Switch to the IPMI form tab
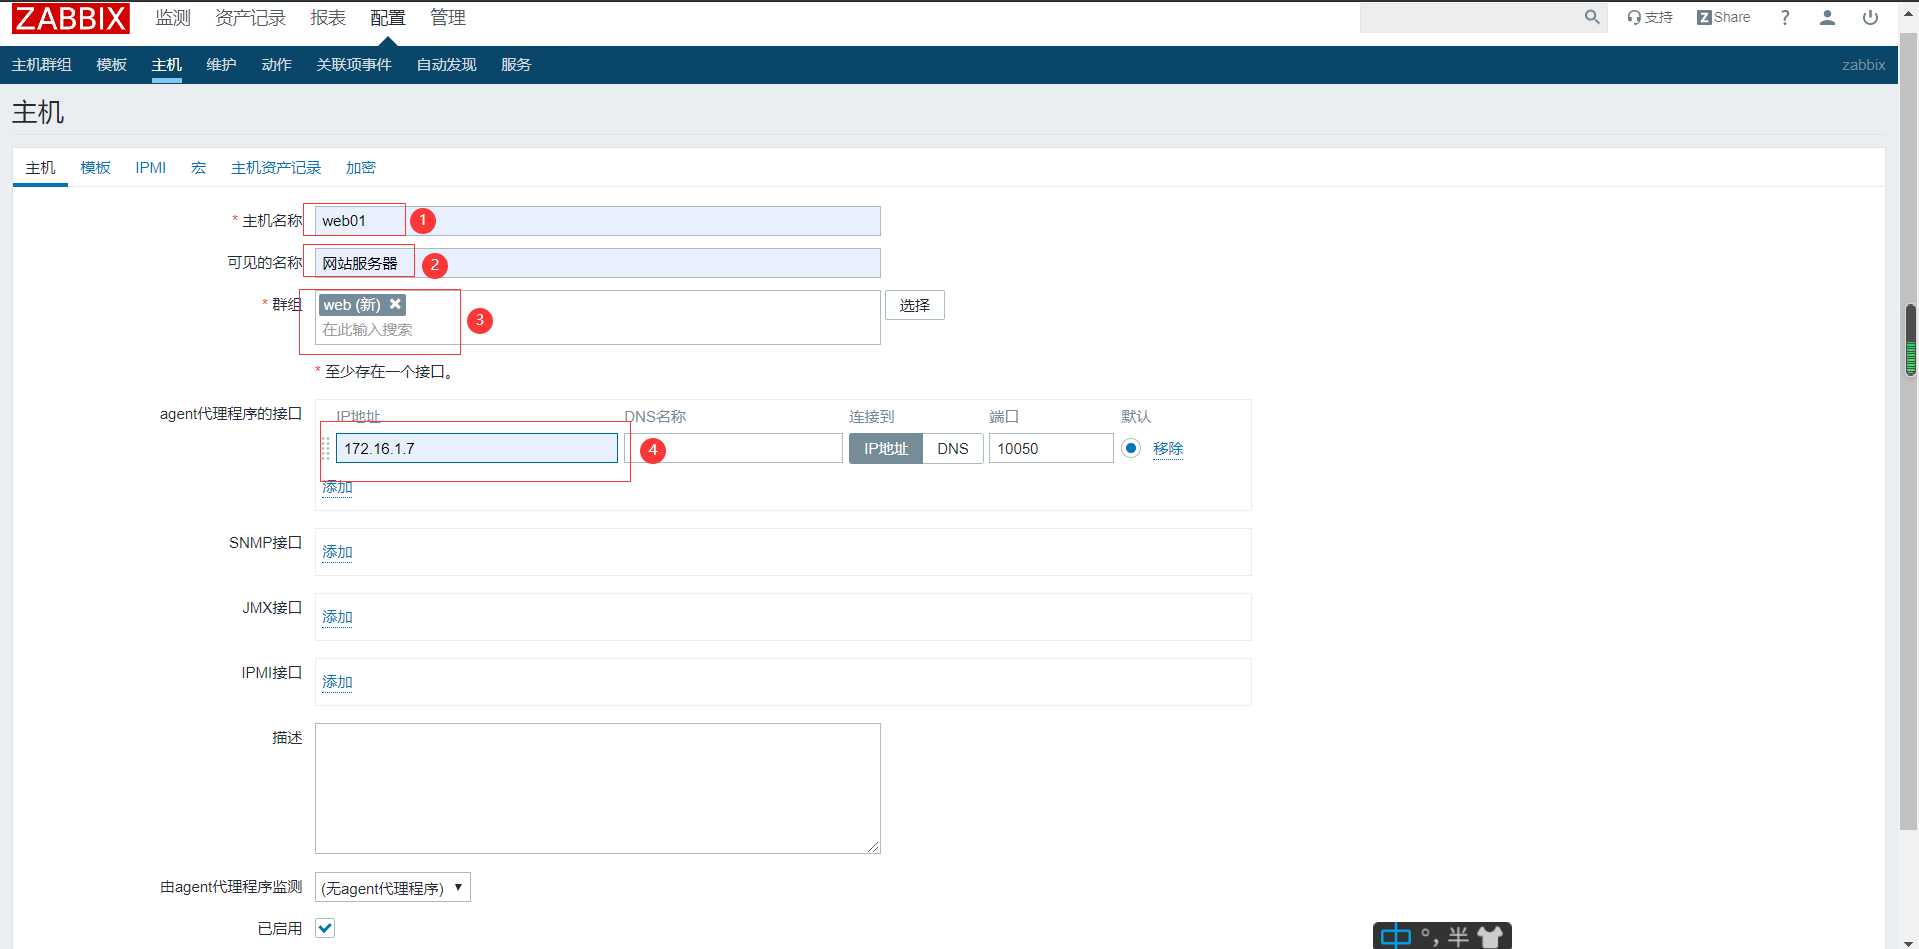The width and height of the screenshot is (1919, 949). pyautogui.click(x=151, y=168)
